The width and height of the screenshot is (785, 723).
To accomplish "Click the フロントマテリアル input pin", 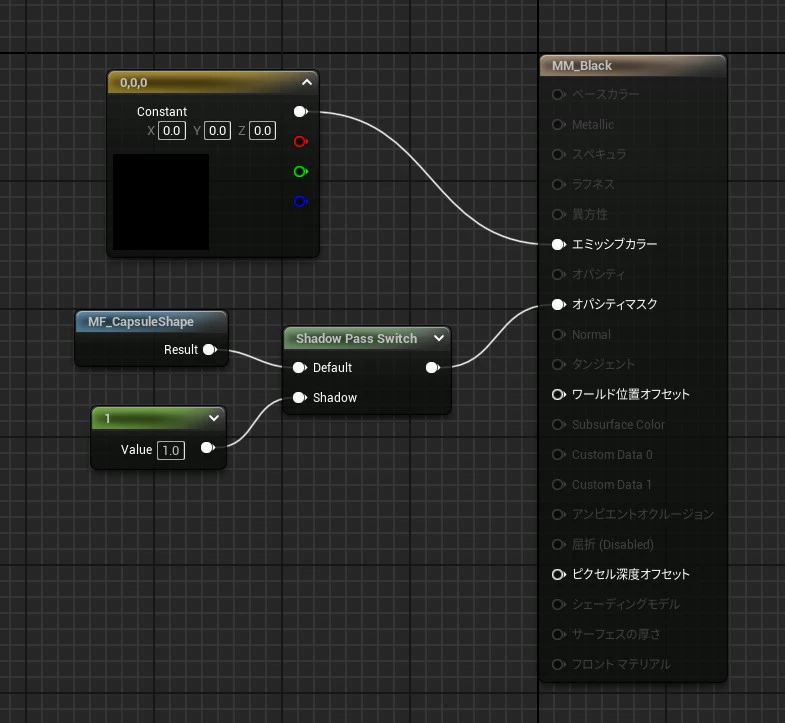I will 558,664.
